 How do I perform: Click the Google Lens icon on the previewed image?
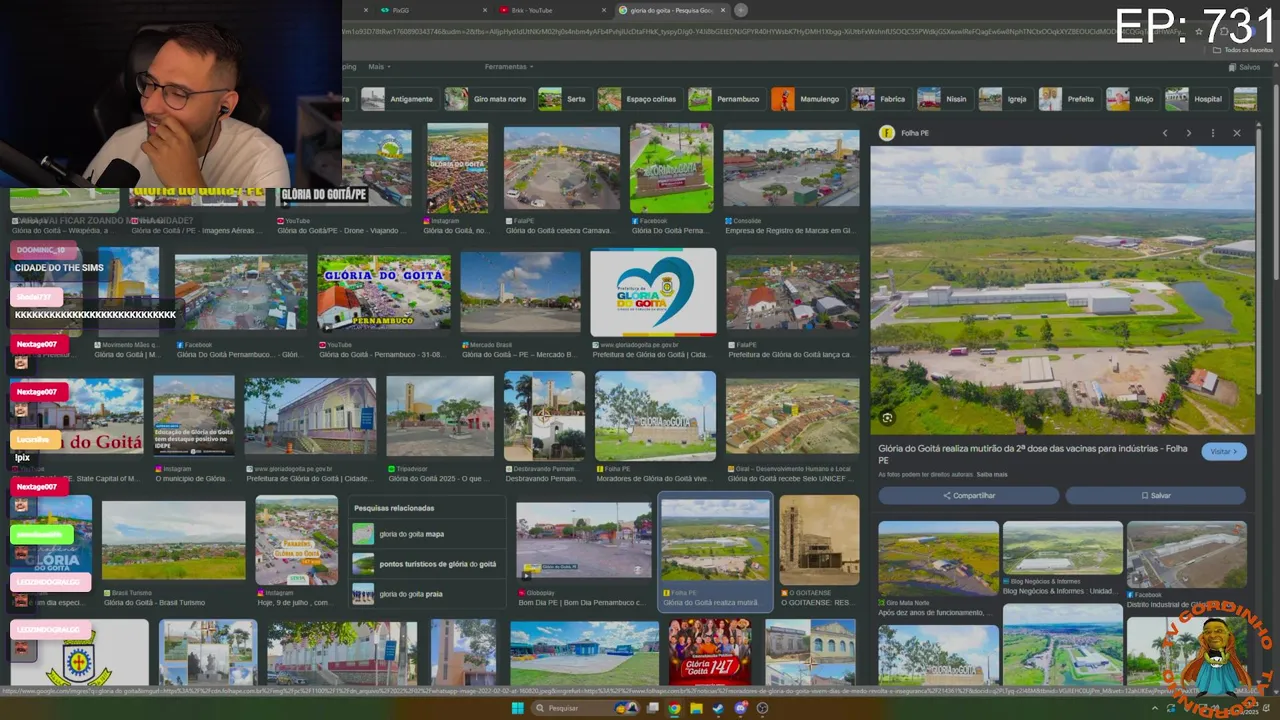[887, 418]
